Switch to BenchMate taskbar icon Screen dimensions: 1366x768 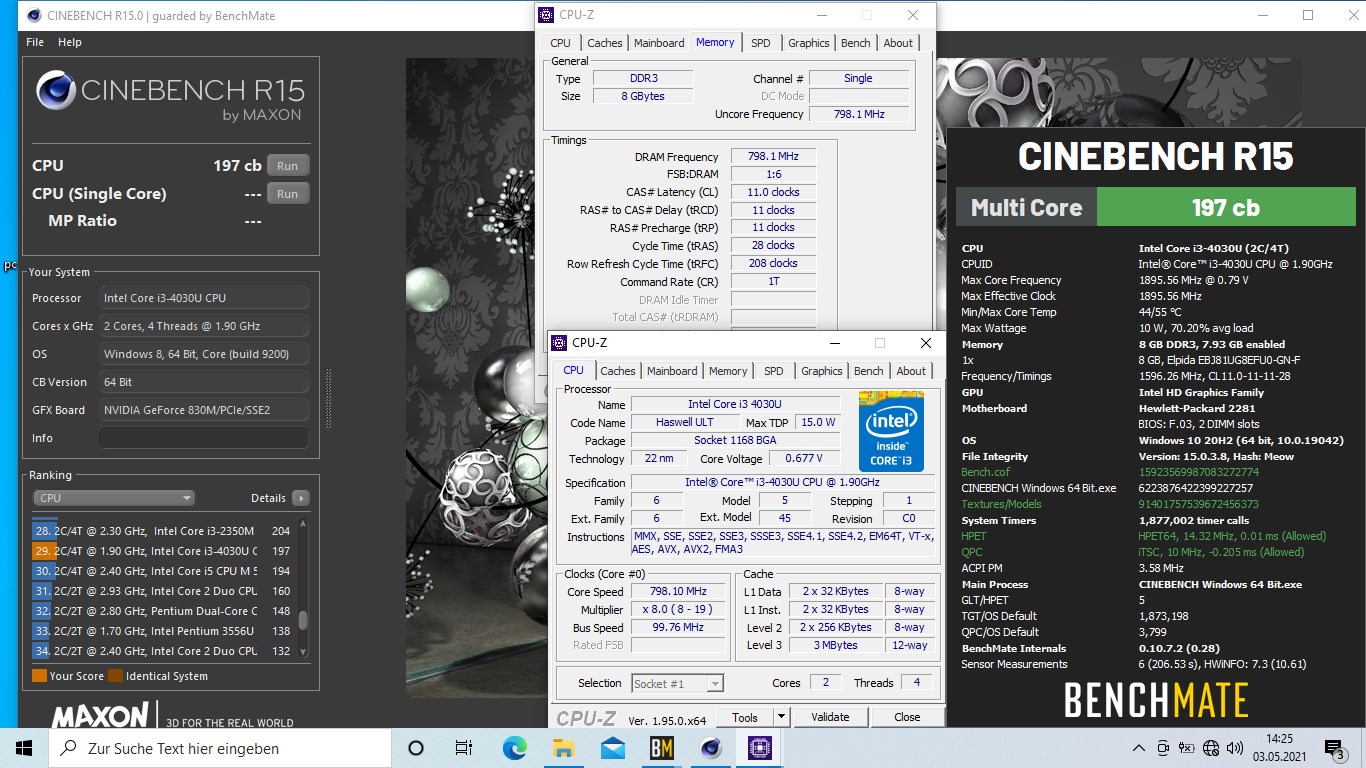661,748
